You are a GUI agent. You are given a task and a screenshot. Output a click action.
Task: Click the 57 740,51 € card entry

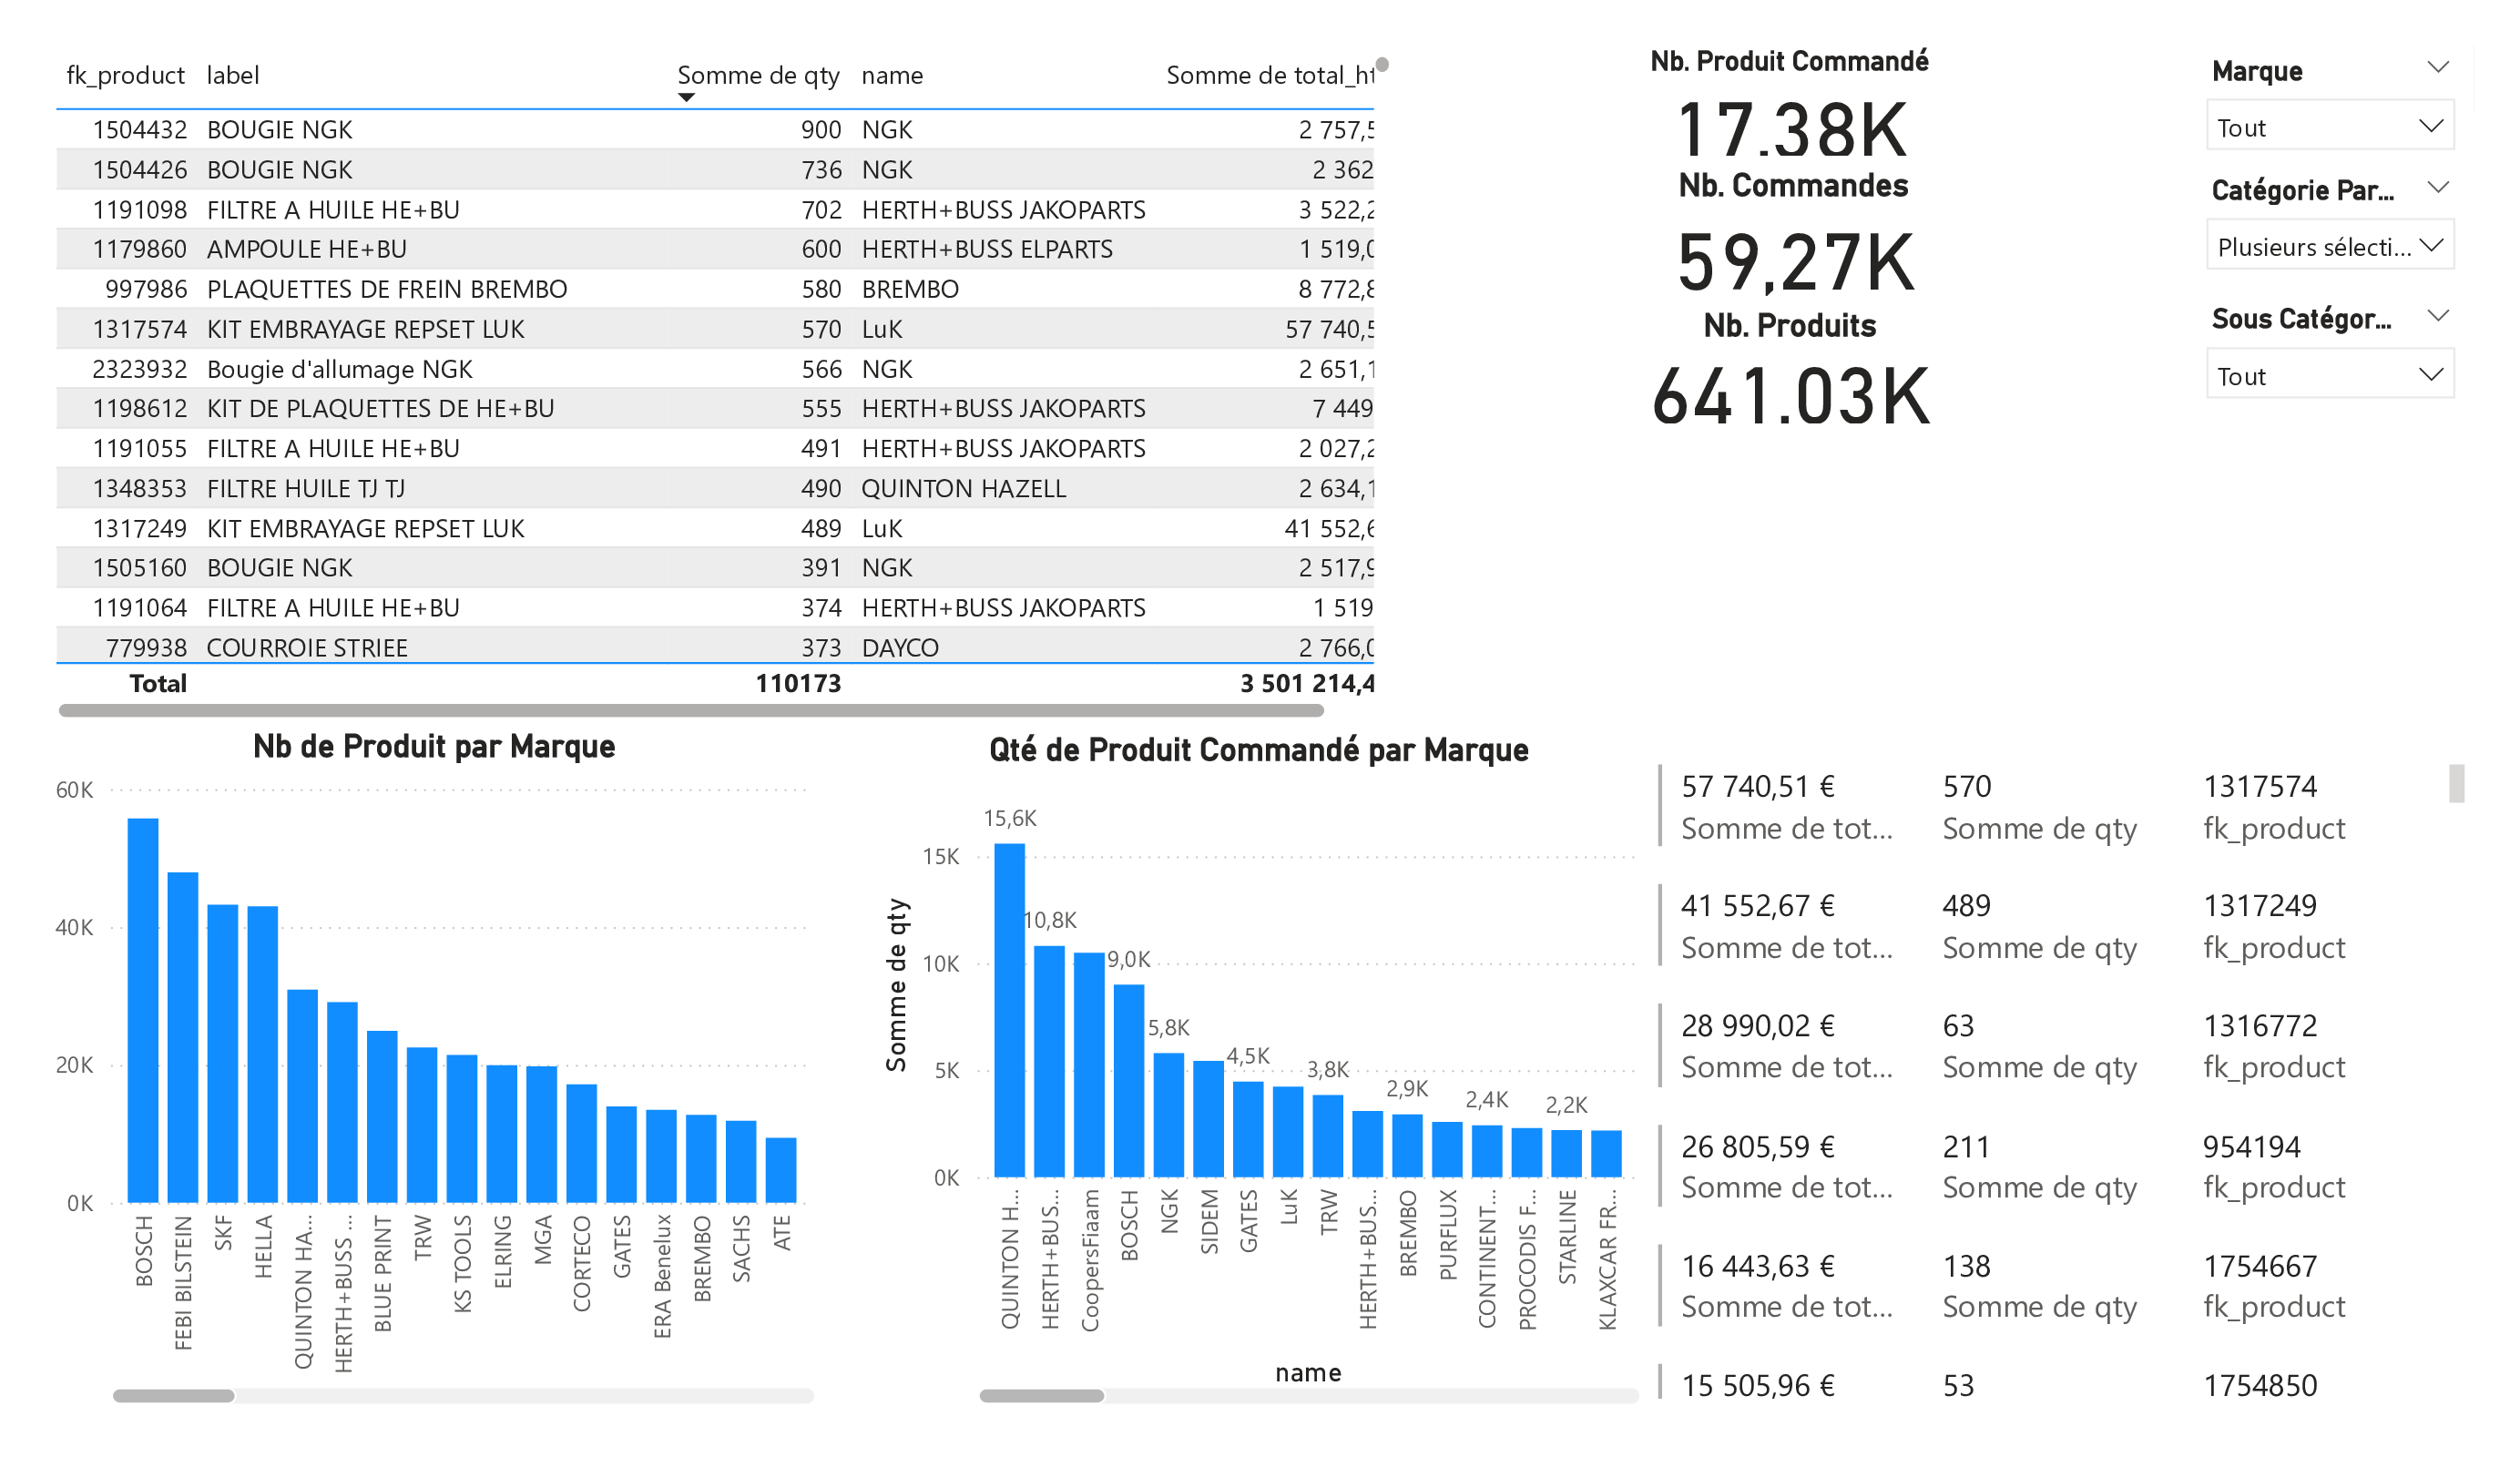point(1757,786)
